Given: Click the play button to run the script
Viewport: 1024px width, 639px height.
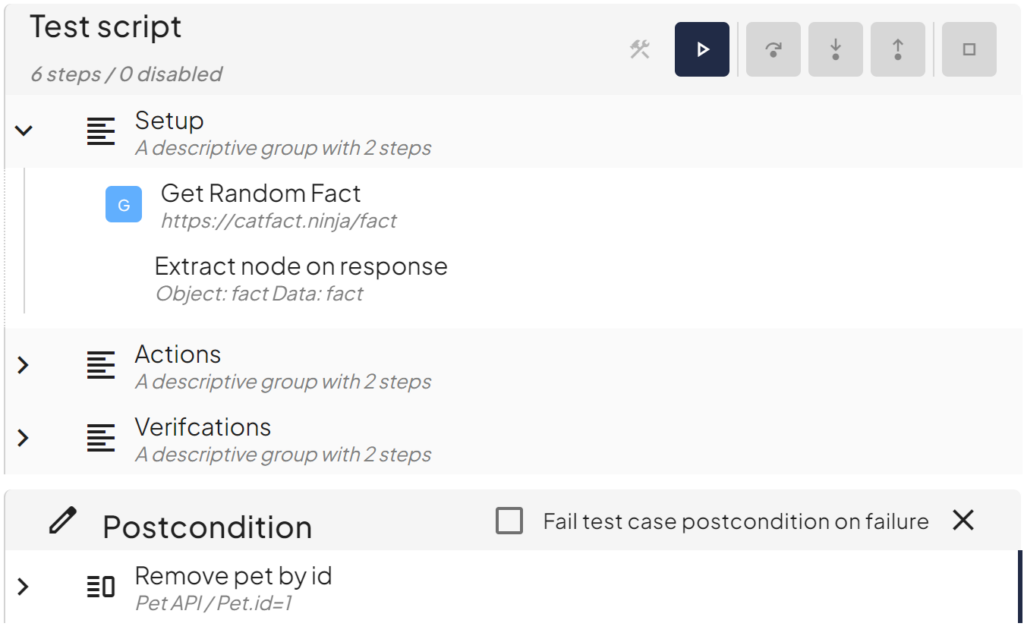Looking at the screenshot, I should pos(702,49).
